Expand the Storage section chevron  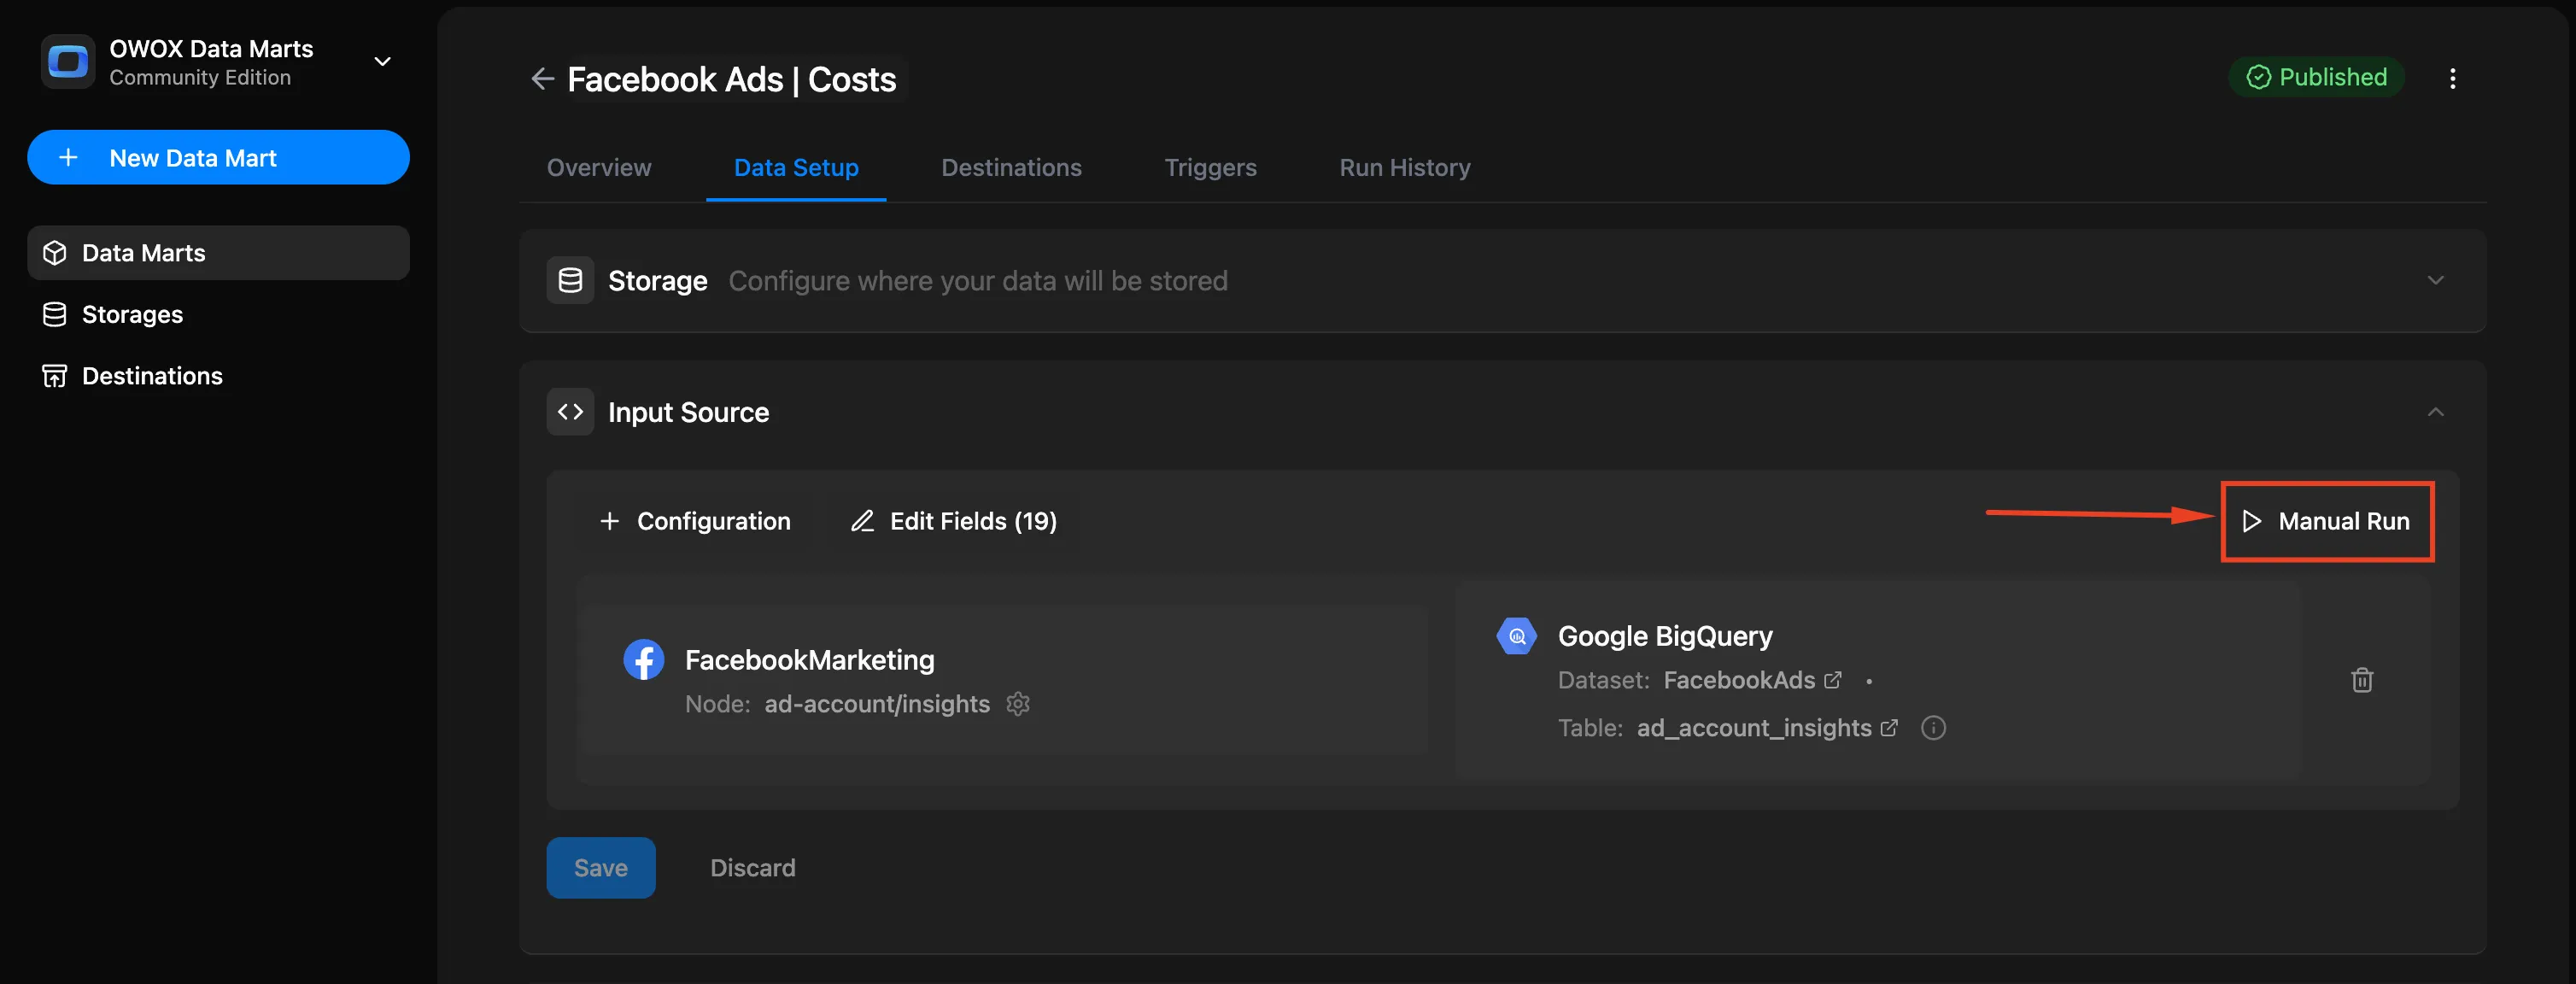pos(2435,281)
